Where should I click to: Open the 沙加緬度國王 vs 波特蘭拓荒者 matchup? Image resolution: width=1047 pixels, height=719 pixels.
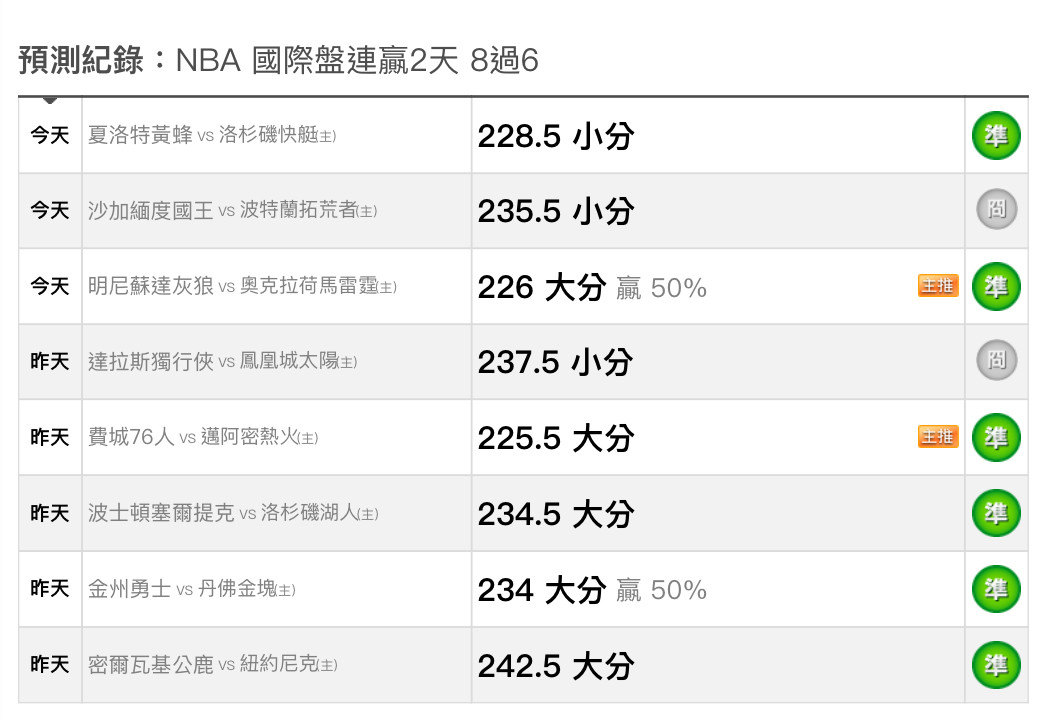click(232, 210)
